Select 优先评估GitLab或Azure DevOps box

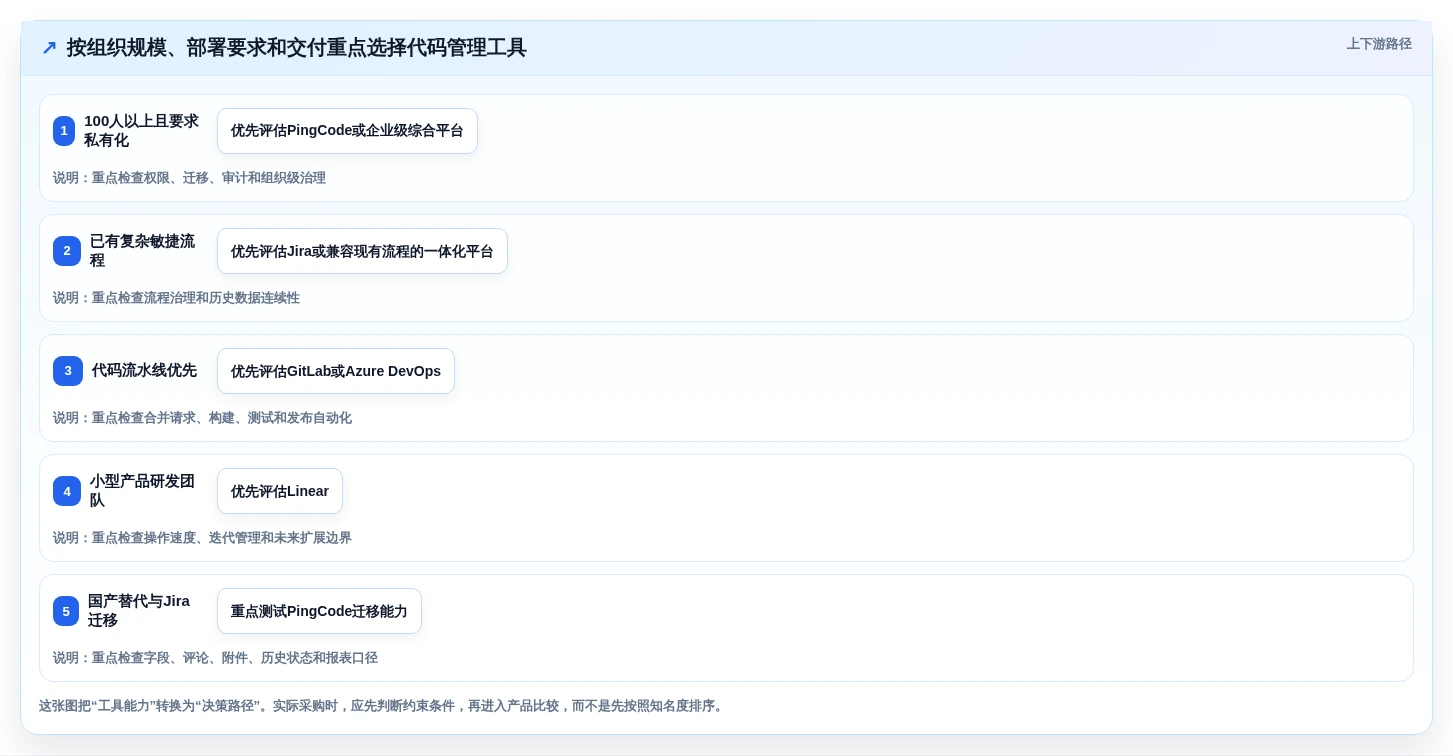click(336, 371)
